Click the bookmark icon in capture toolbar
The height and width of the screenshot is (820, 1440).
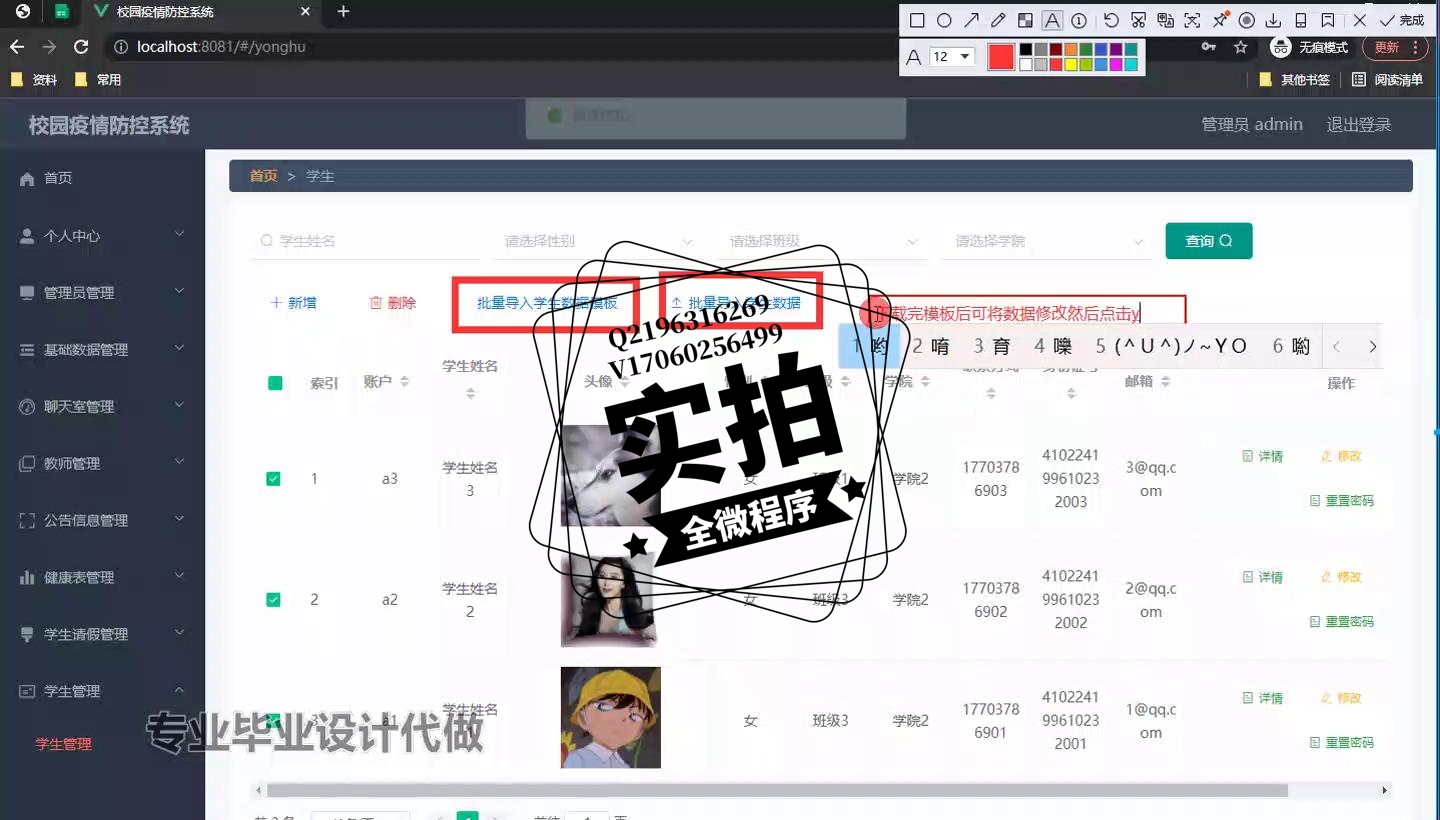[x=1328, y=20]
